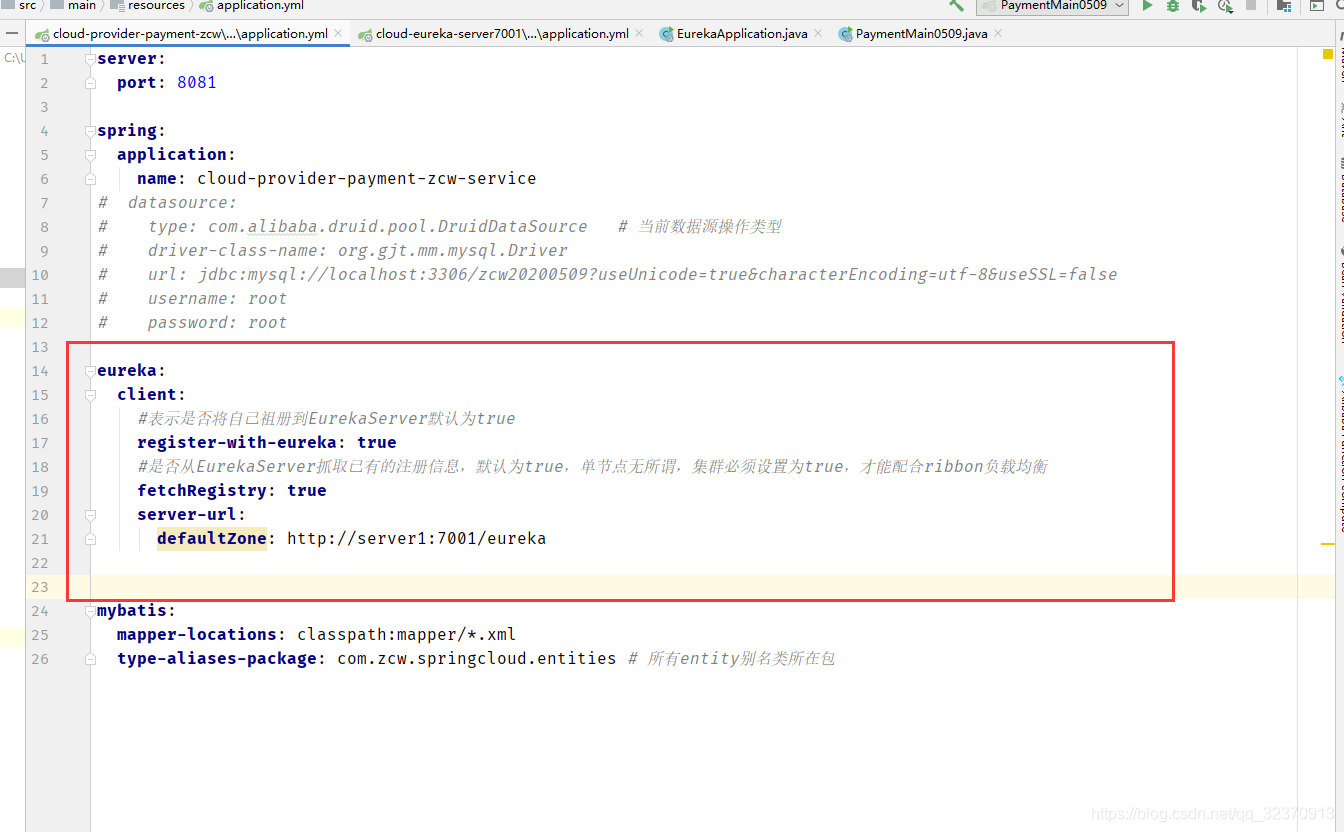Click the cloud-provider-payment-zcw-service name value
This screenshot has height=832, width=1344.
tap(366, 179)
